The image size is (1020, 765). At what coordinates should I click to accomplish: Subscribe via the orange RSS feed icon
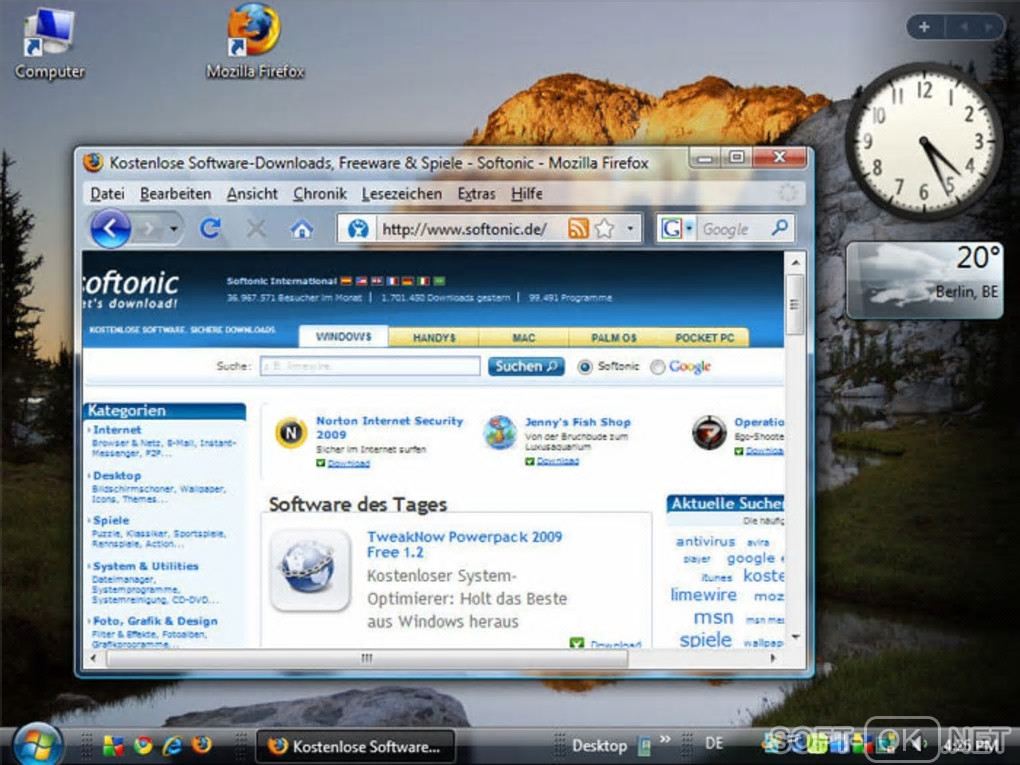click(x=578, y=228)
